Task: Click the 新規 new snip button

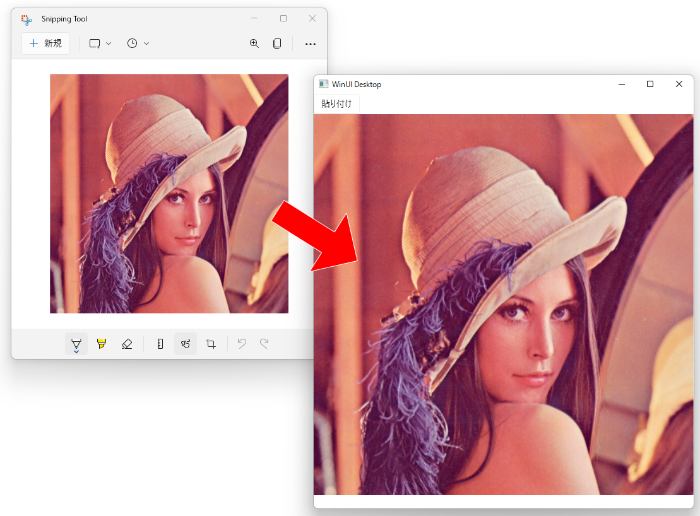Action: 46,43
